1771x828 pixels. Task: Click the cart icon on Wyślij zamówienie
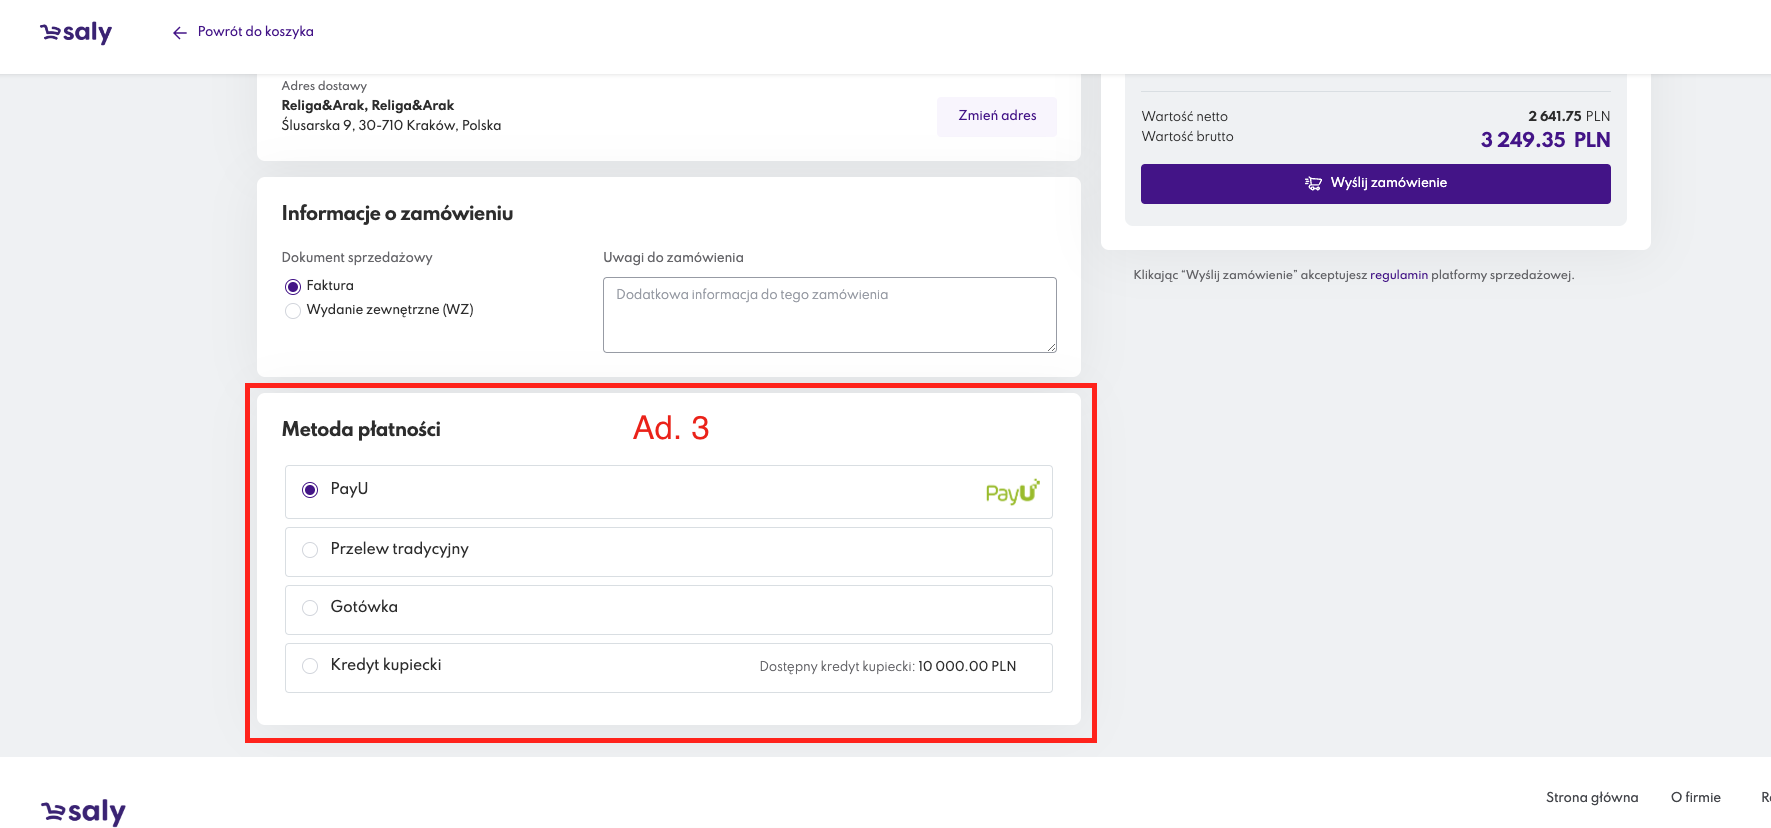point(1313,183)
